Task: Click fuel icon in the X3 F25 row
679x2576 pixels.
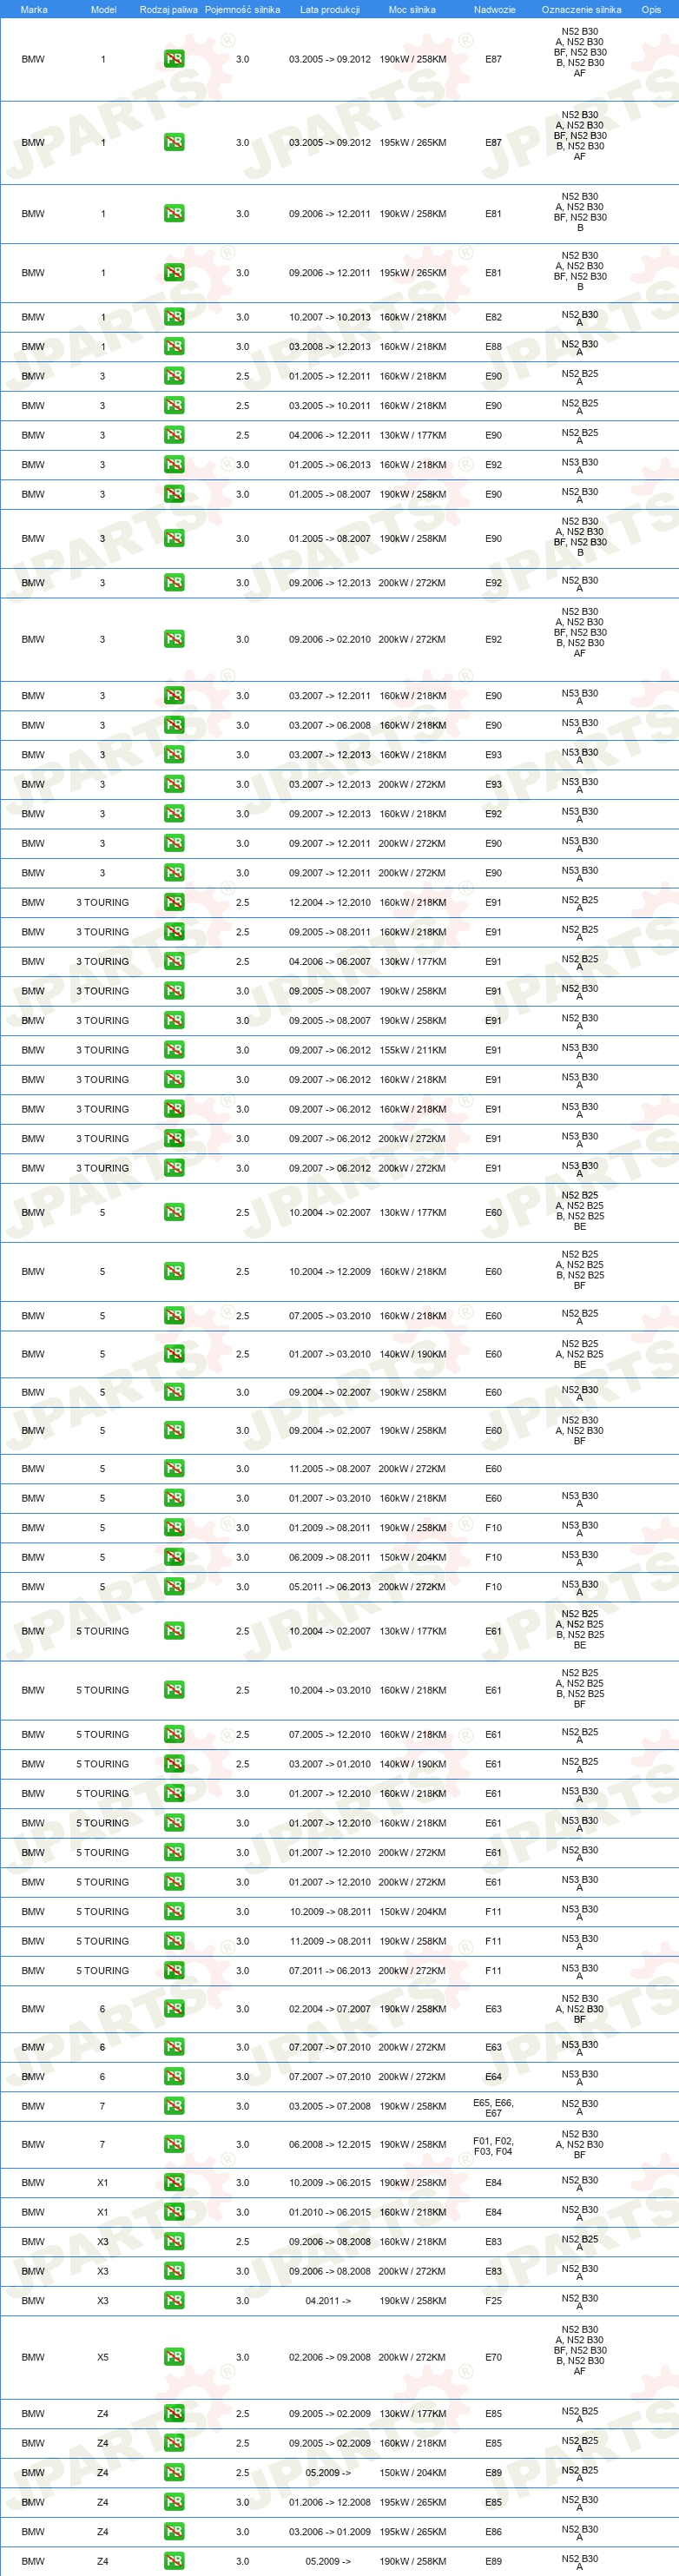Action: click(x=174, y=2300)
